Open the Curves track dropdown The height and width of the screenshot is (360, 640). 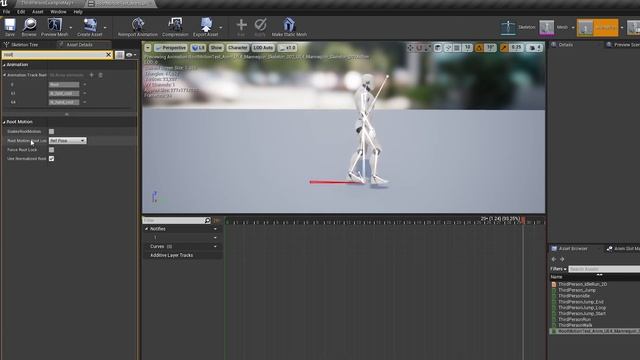coord(215,247)
